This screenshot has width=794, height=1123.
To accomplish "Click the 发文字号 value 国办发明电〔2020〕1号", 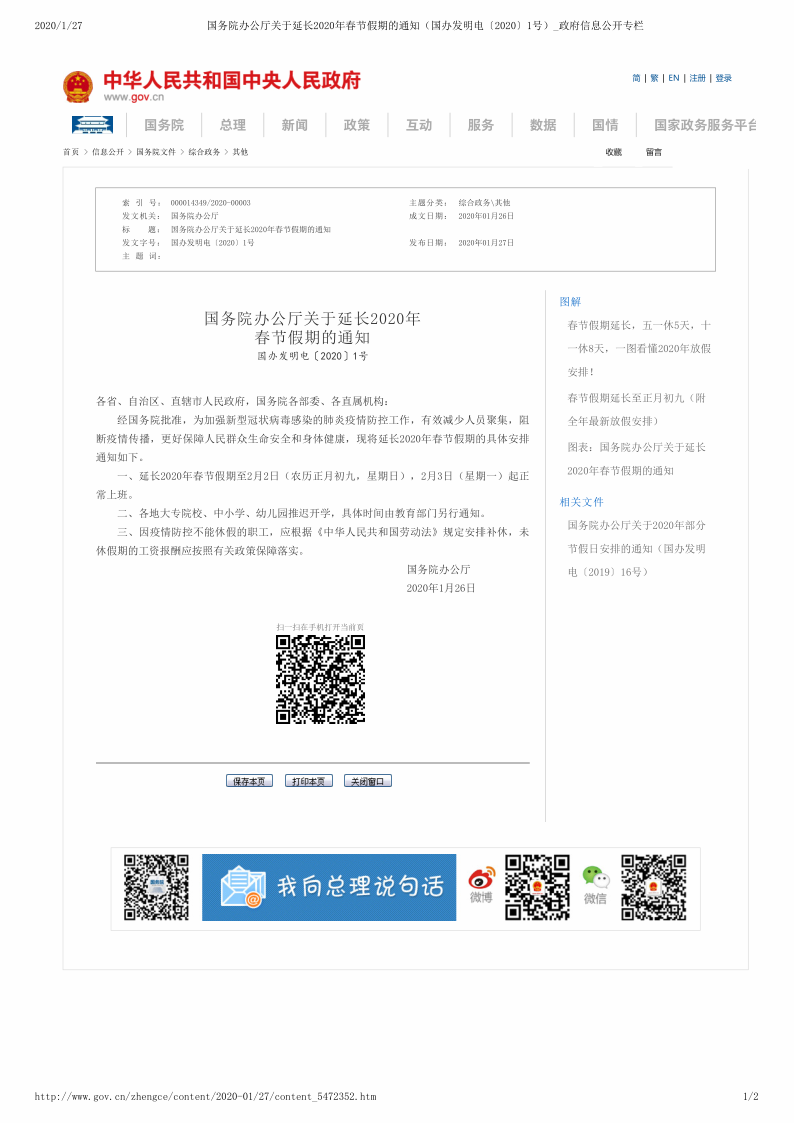I will click(213, 243).
